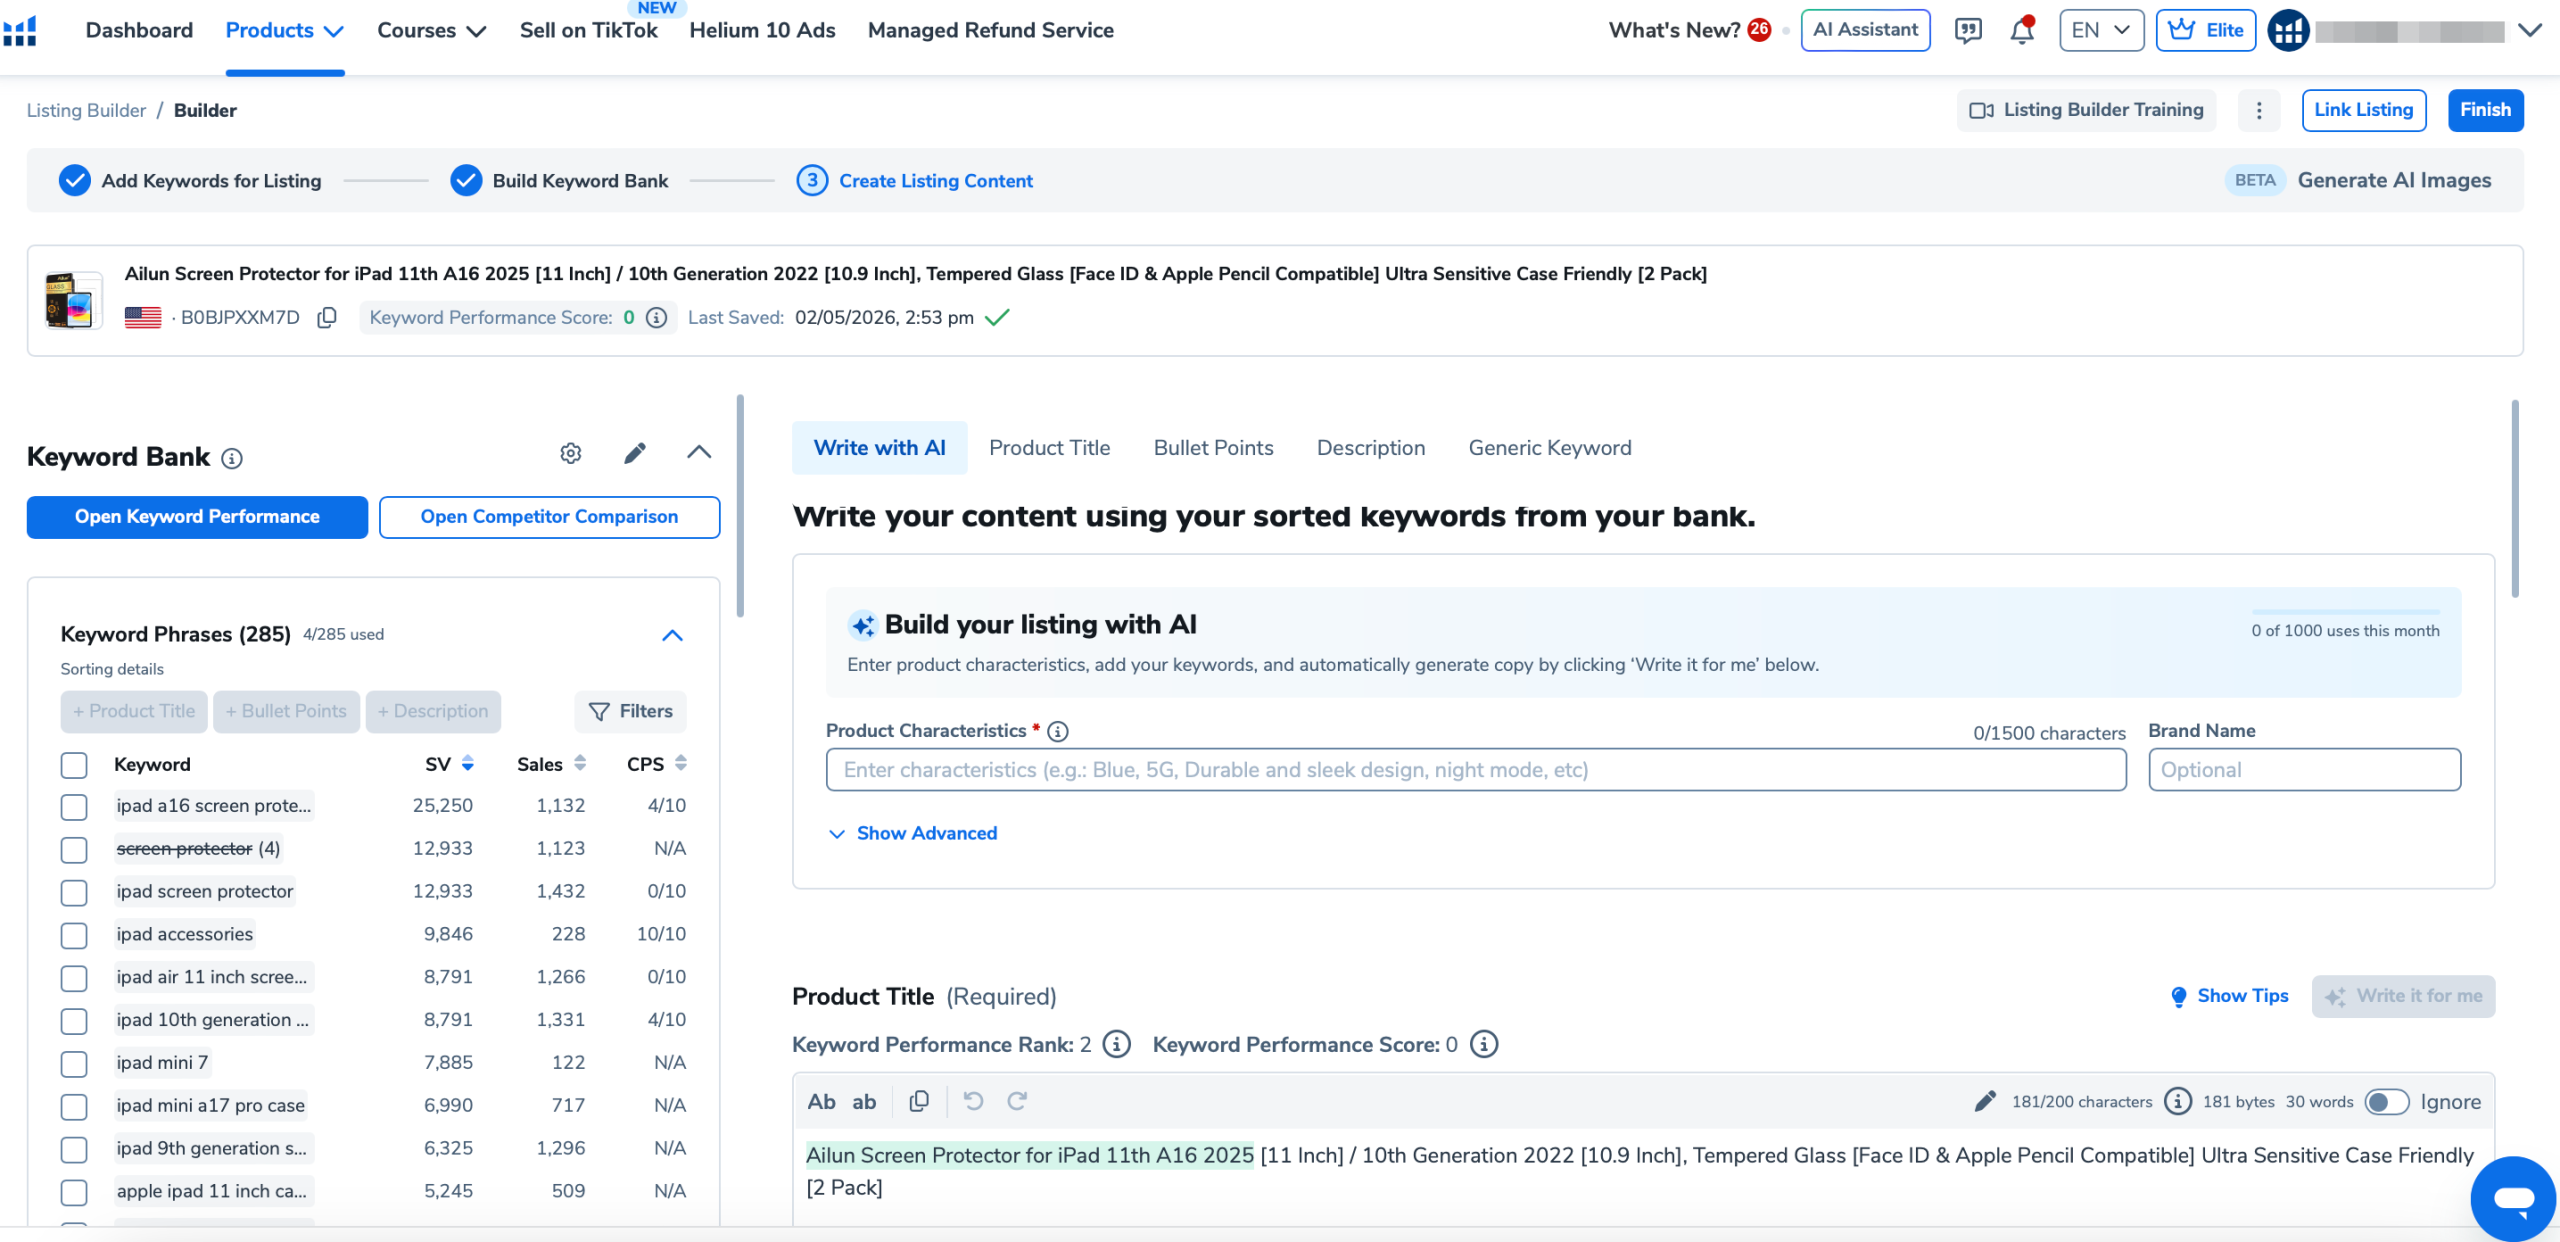Click the undo icon in title editor
2560x1242 pixels.
(973, 1101)
